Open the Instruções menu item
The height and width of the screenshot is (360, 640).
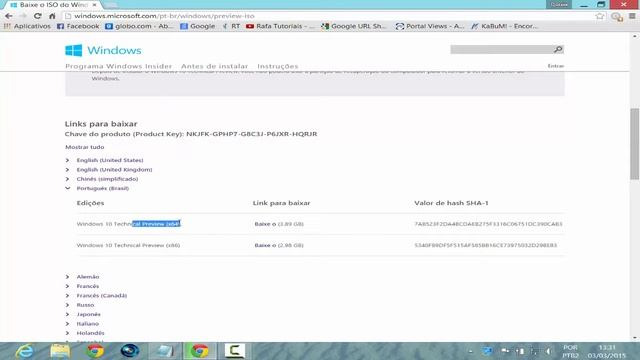tap(278, 66)
